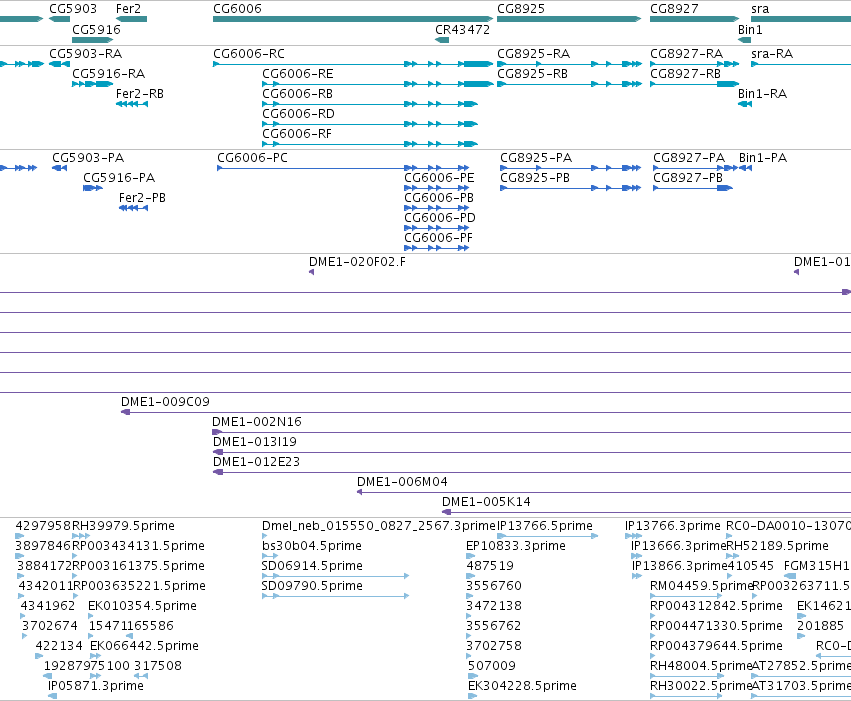Open the CG8927 gene label
Image resolution: width=851 pixels, height=701 pixels.
click(674, 9)
